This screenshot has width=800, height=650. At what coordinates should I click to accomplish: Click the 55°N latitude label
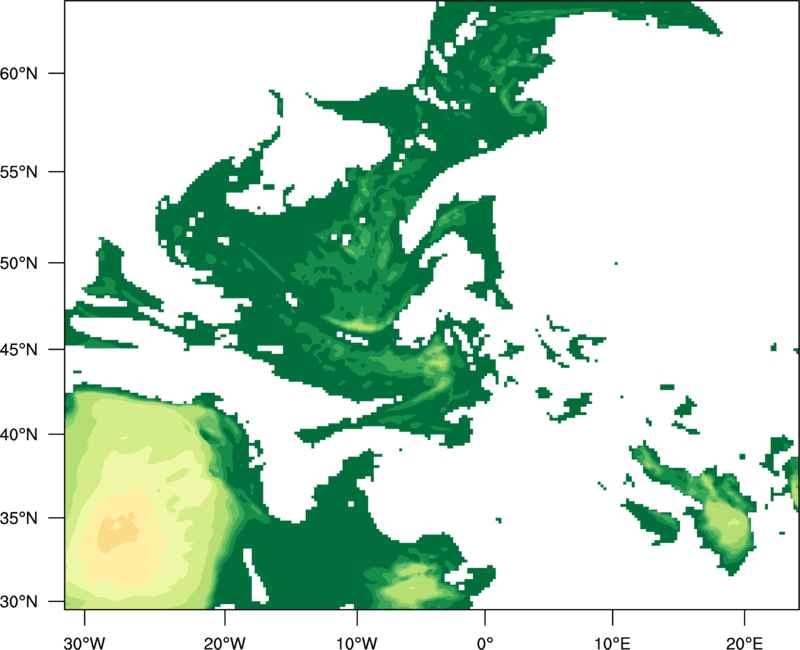[x=19, y=172]
